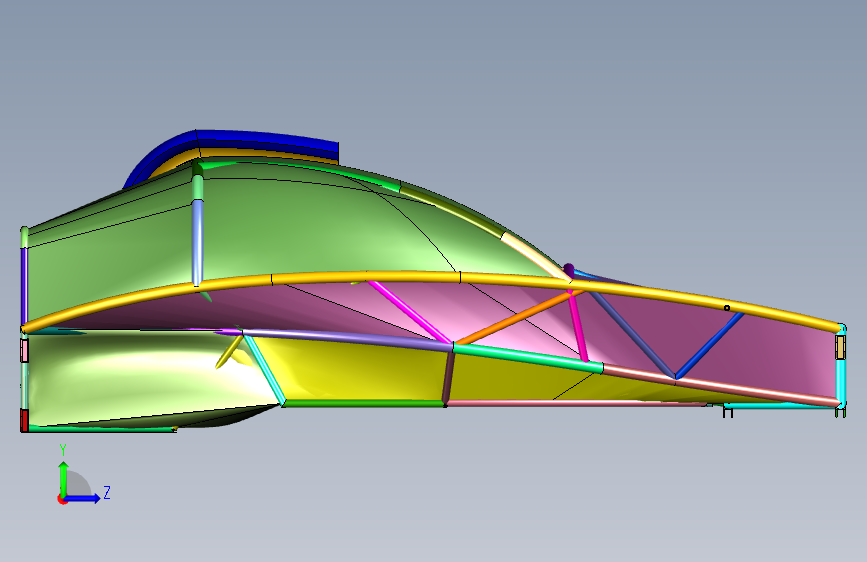Click the small black hole on the yellow rail
The height and width of the screenshot is (562, 867).
727,308
